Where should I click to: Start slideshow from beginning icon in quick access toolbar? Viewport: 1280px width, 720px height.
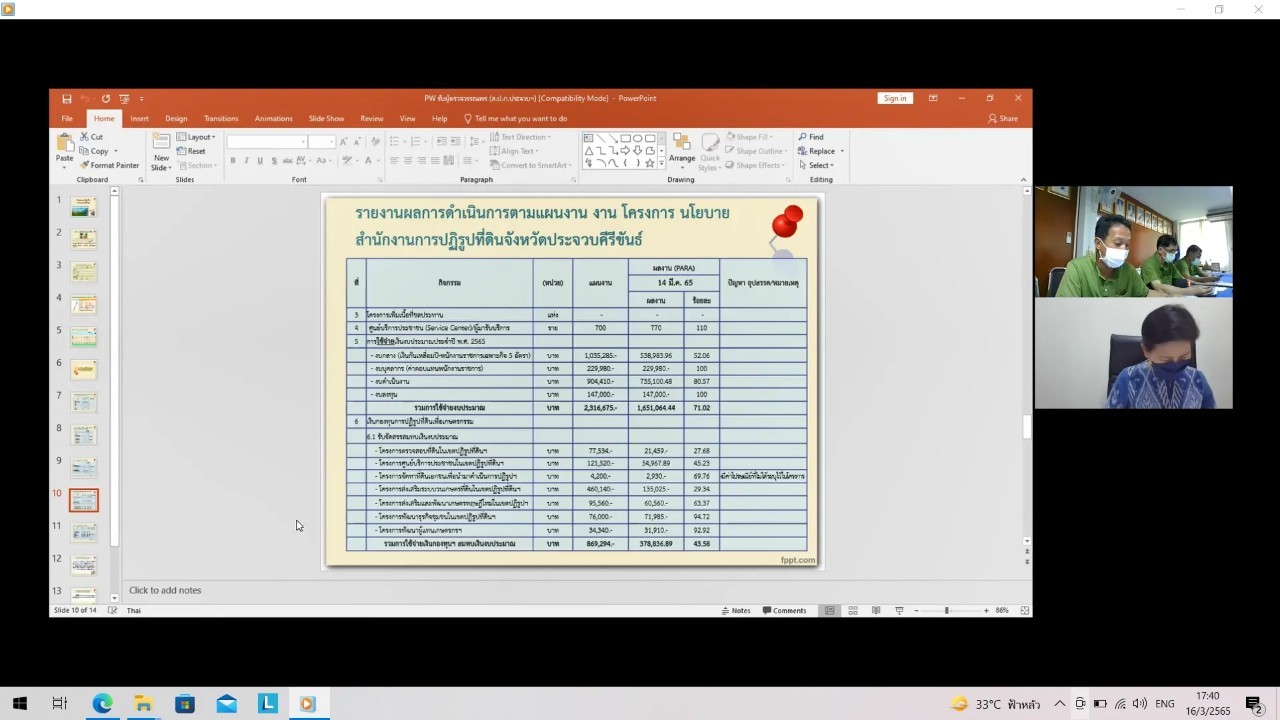click(x=124, y=99)
